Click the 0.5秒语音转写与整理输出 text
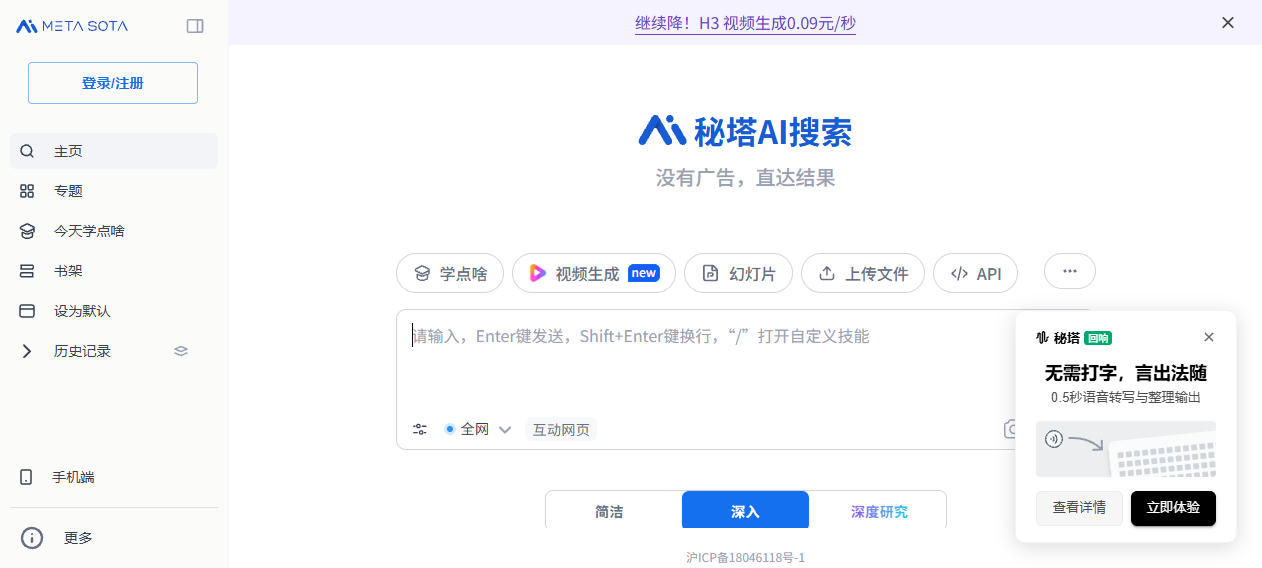Screen dimensions: 1262x568 [x=1126, y=397]
